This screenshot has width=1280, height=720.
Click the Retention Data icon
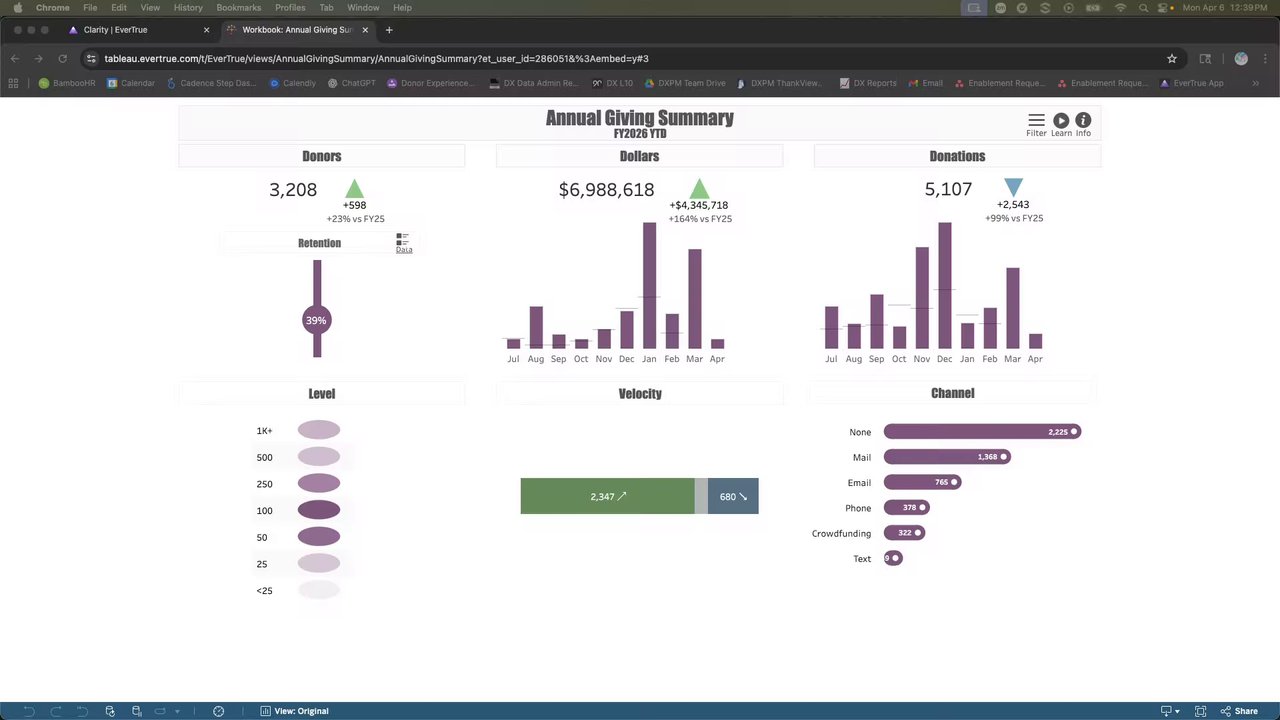click(403, 243)
